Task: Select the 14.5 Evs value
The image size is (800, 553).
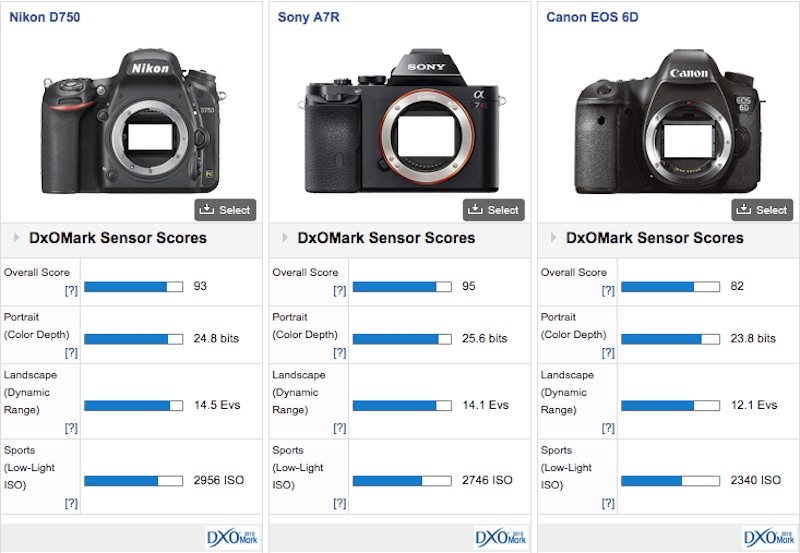Action: click(217, 405)
